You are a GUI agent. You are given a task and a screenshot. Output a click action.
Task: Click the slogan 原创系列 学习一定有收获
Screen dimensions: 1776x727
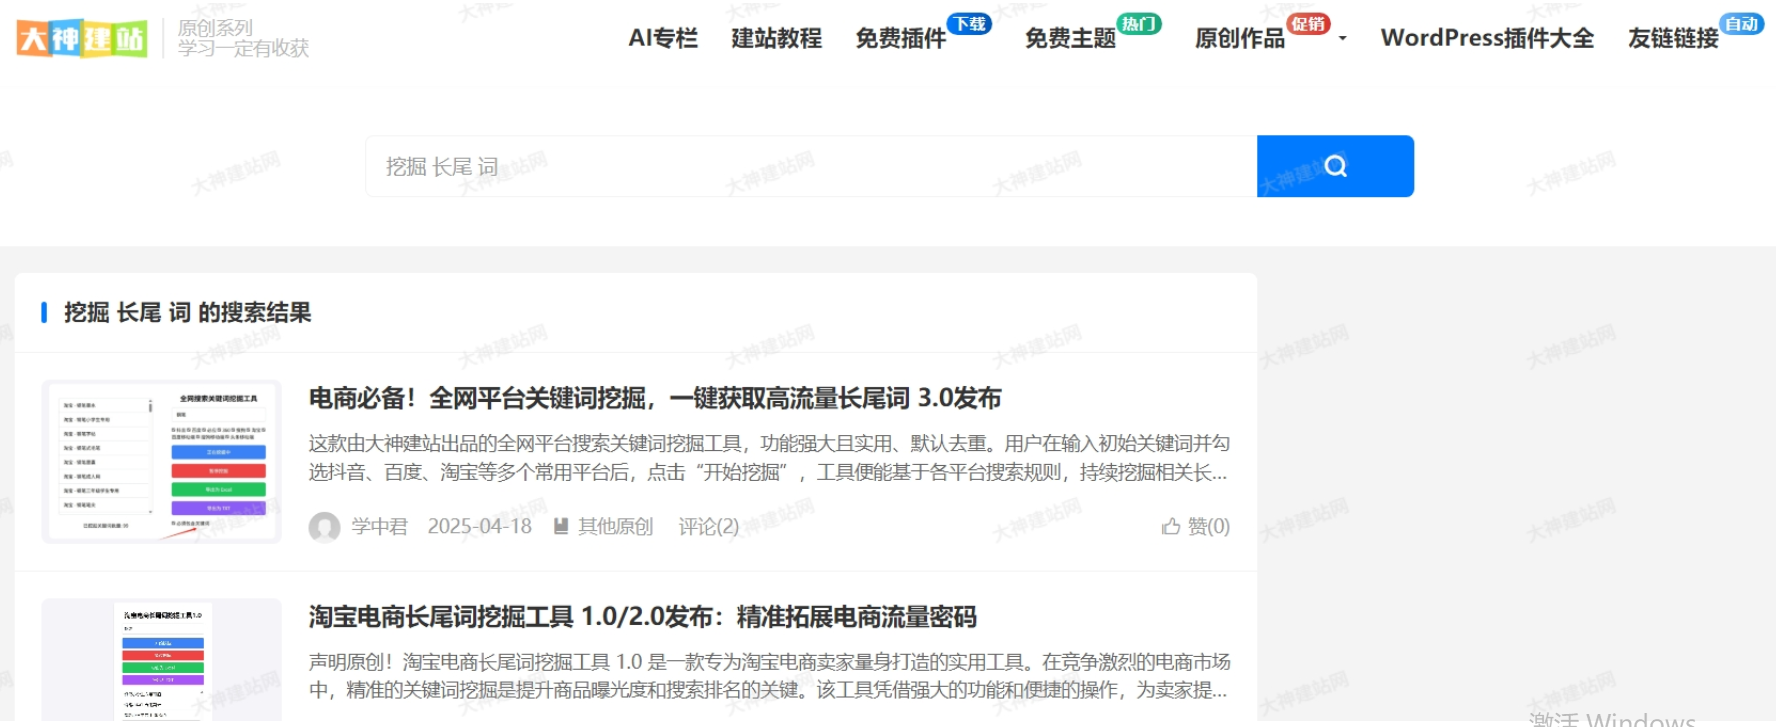point(243,38)
